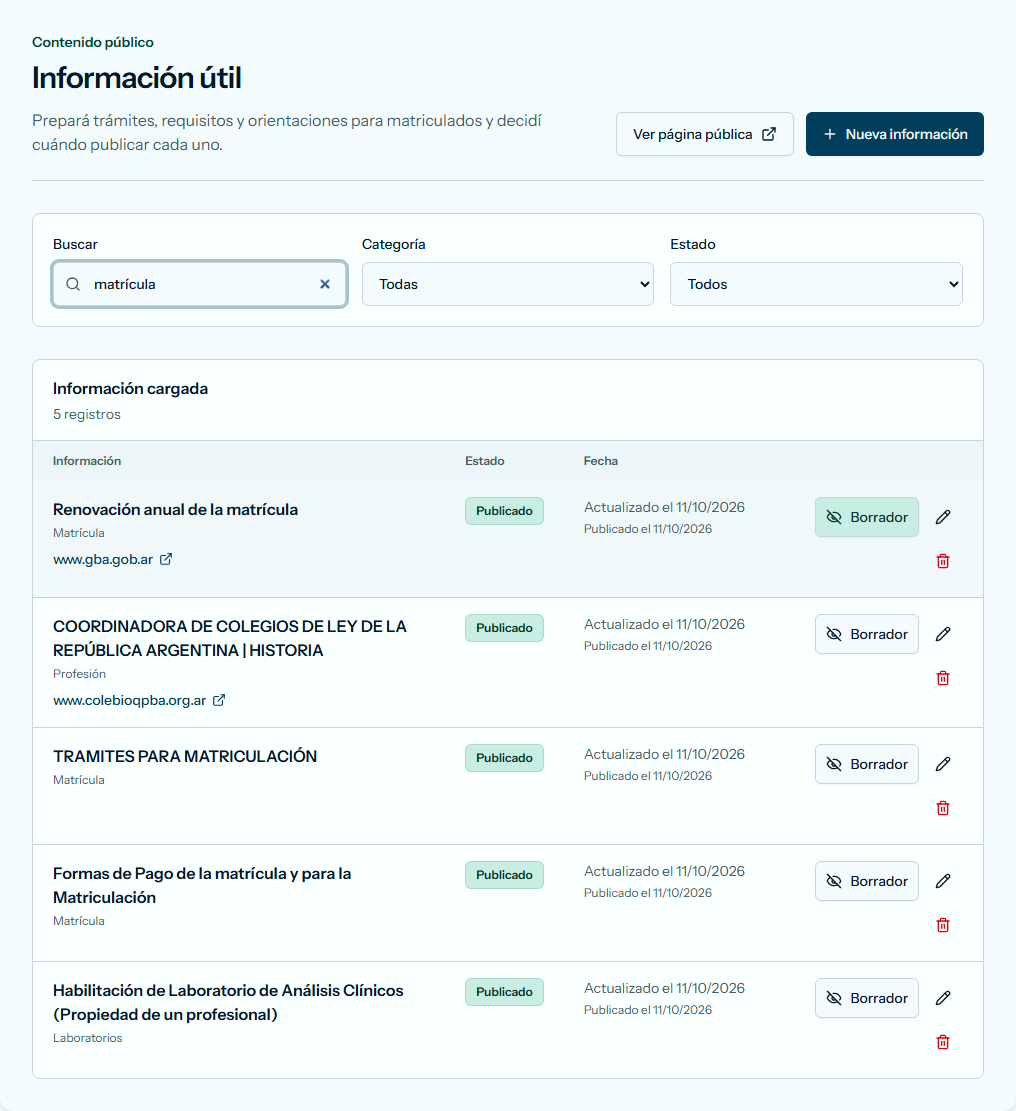This screenshot has width=1016, height=1111.
Task: Open Ver página pública
Action: (x=704, y=134)
